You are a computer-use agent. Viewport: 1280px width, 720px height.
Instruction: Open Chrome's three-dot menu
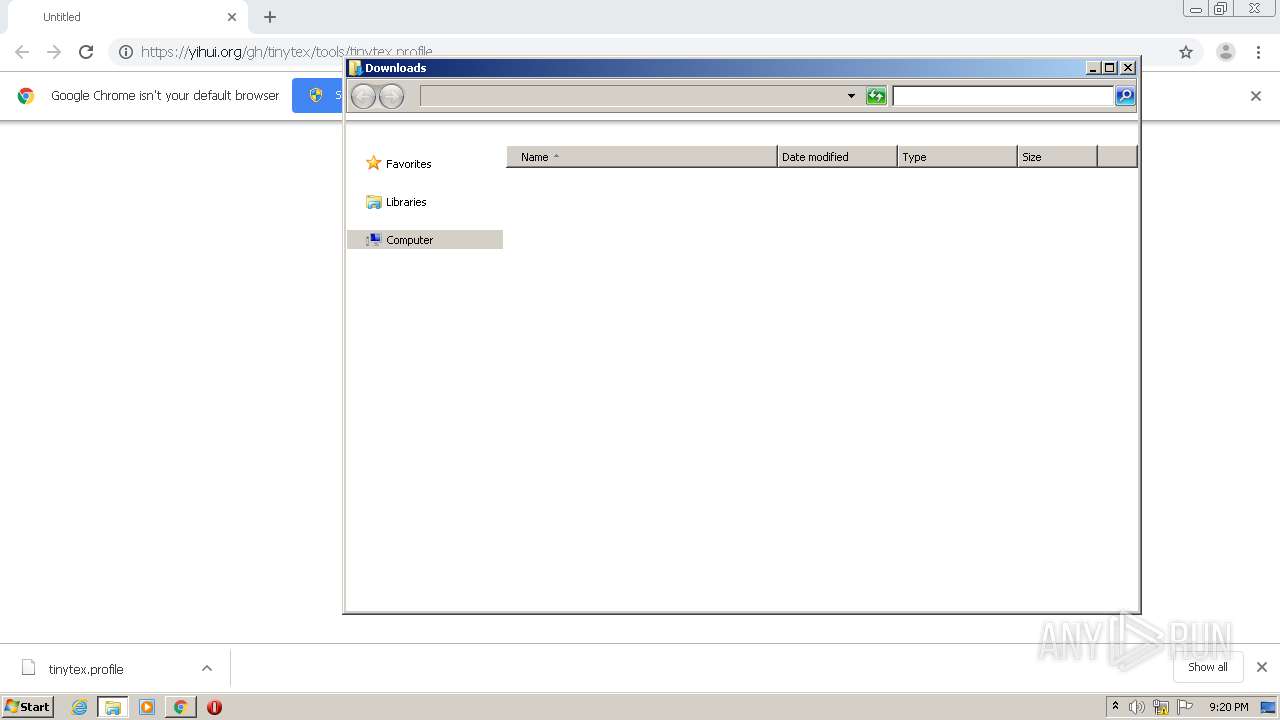1258,52
